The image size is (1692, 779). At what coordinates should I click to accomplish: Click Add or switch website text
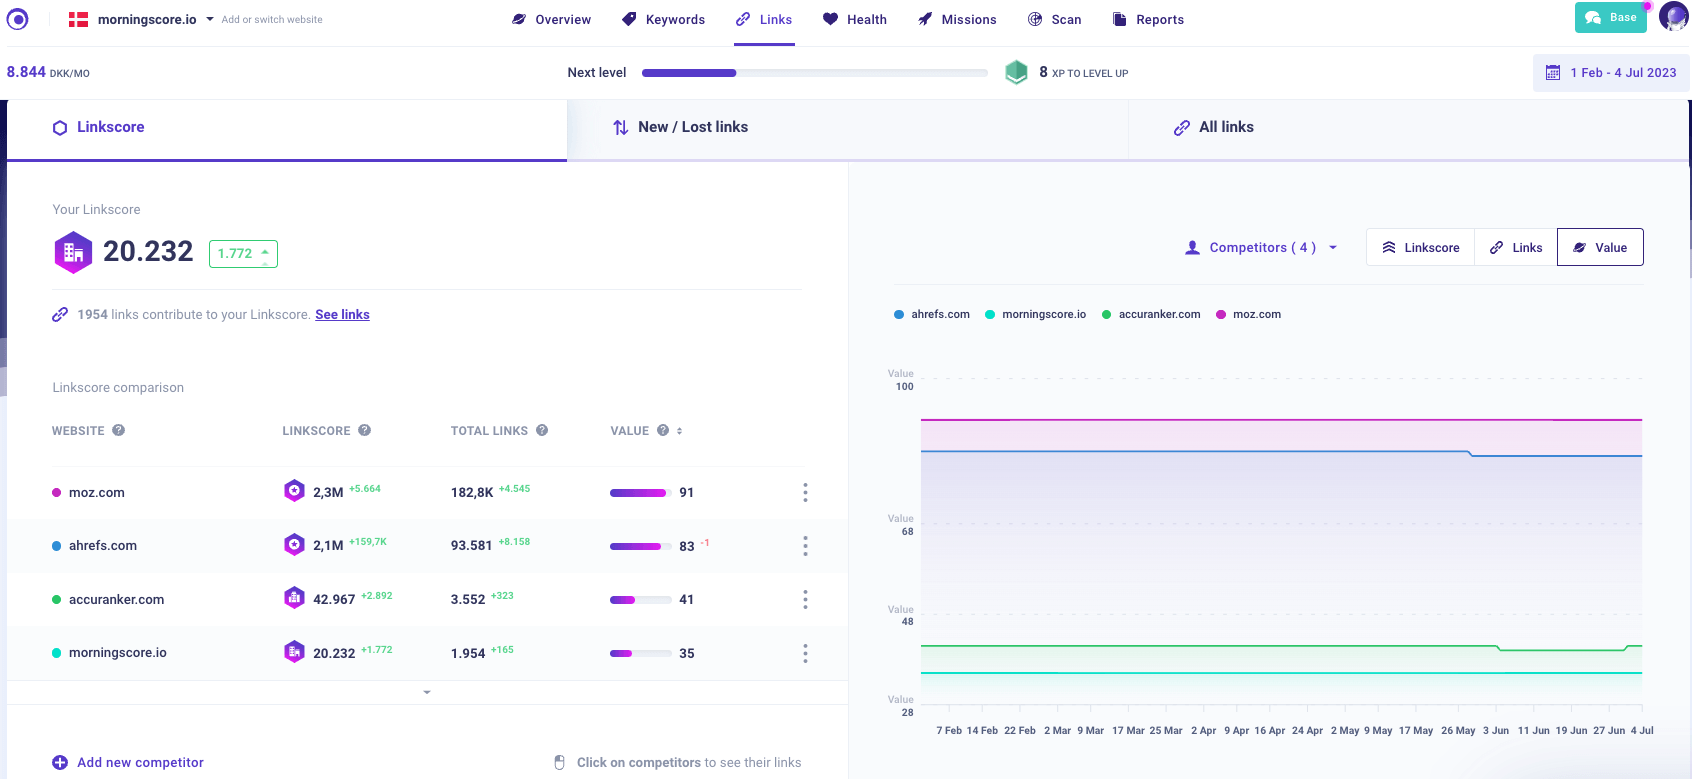(272, 19)
